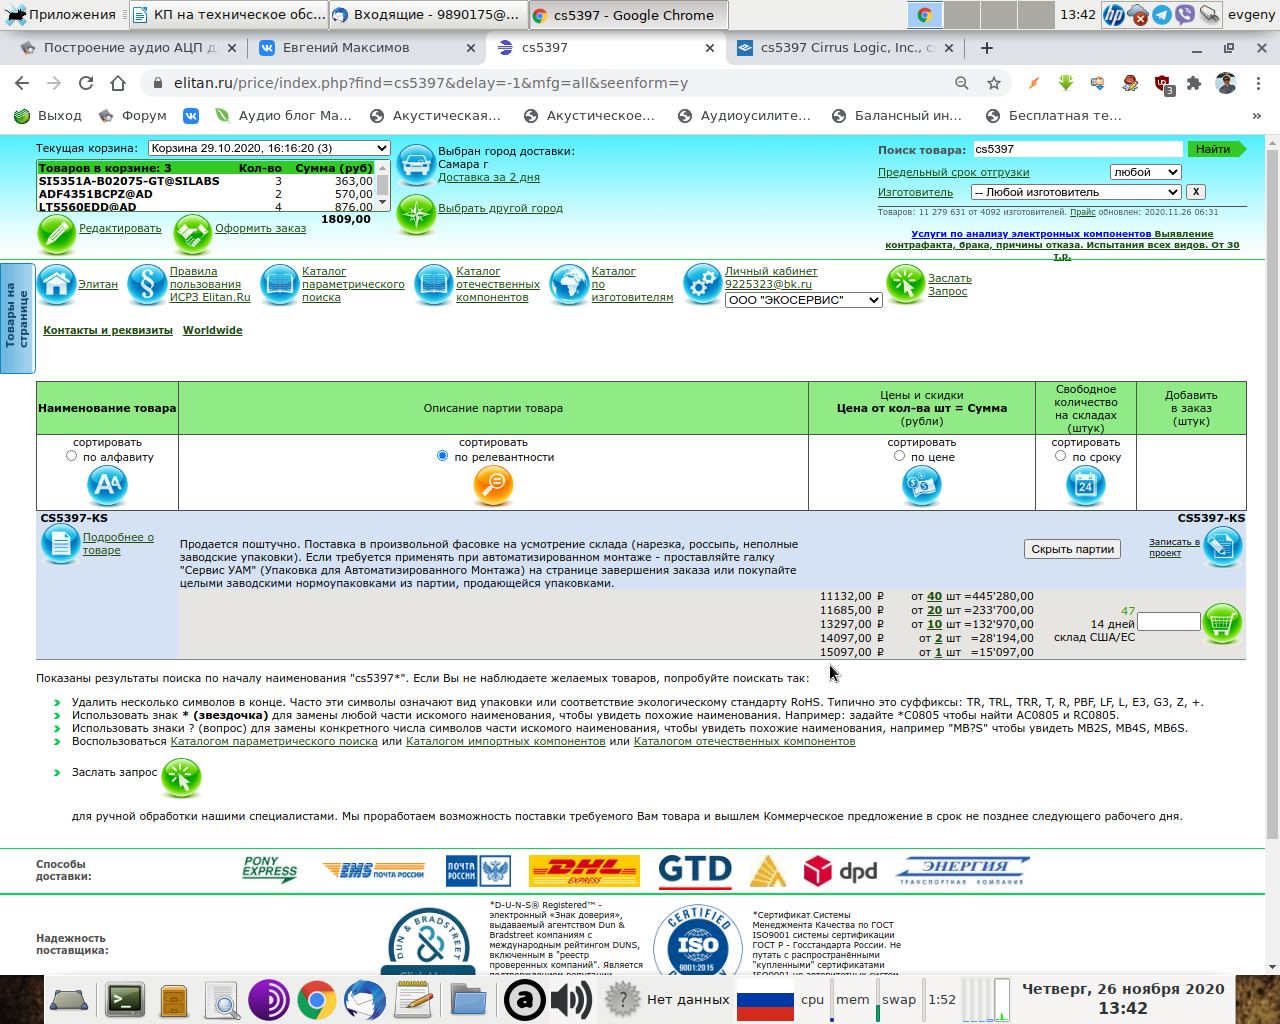The height and width of the screenshot is (1024, 1280).
Task: Open the Элитан home icon
Action: [x=57, y=285]
